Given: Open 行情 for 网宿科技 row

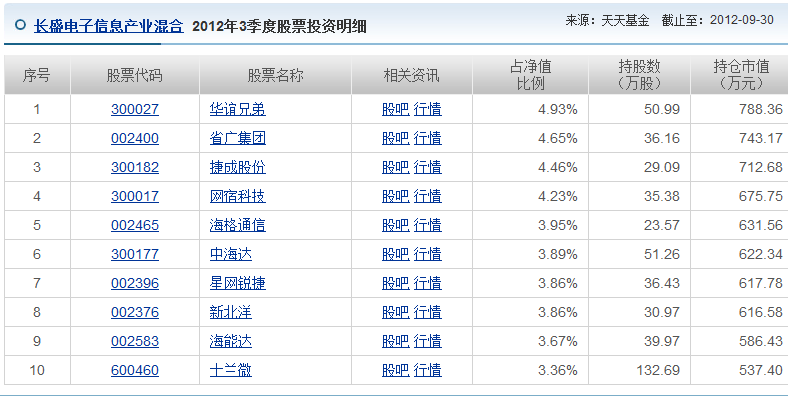Looking at the screenshot, I should point(428,196).
